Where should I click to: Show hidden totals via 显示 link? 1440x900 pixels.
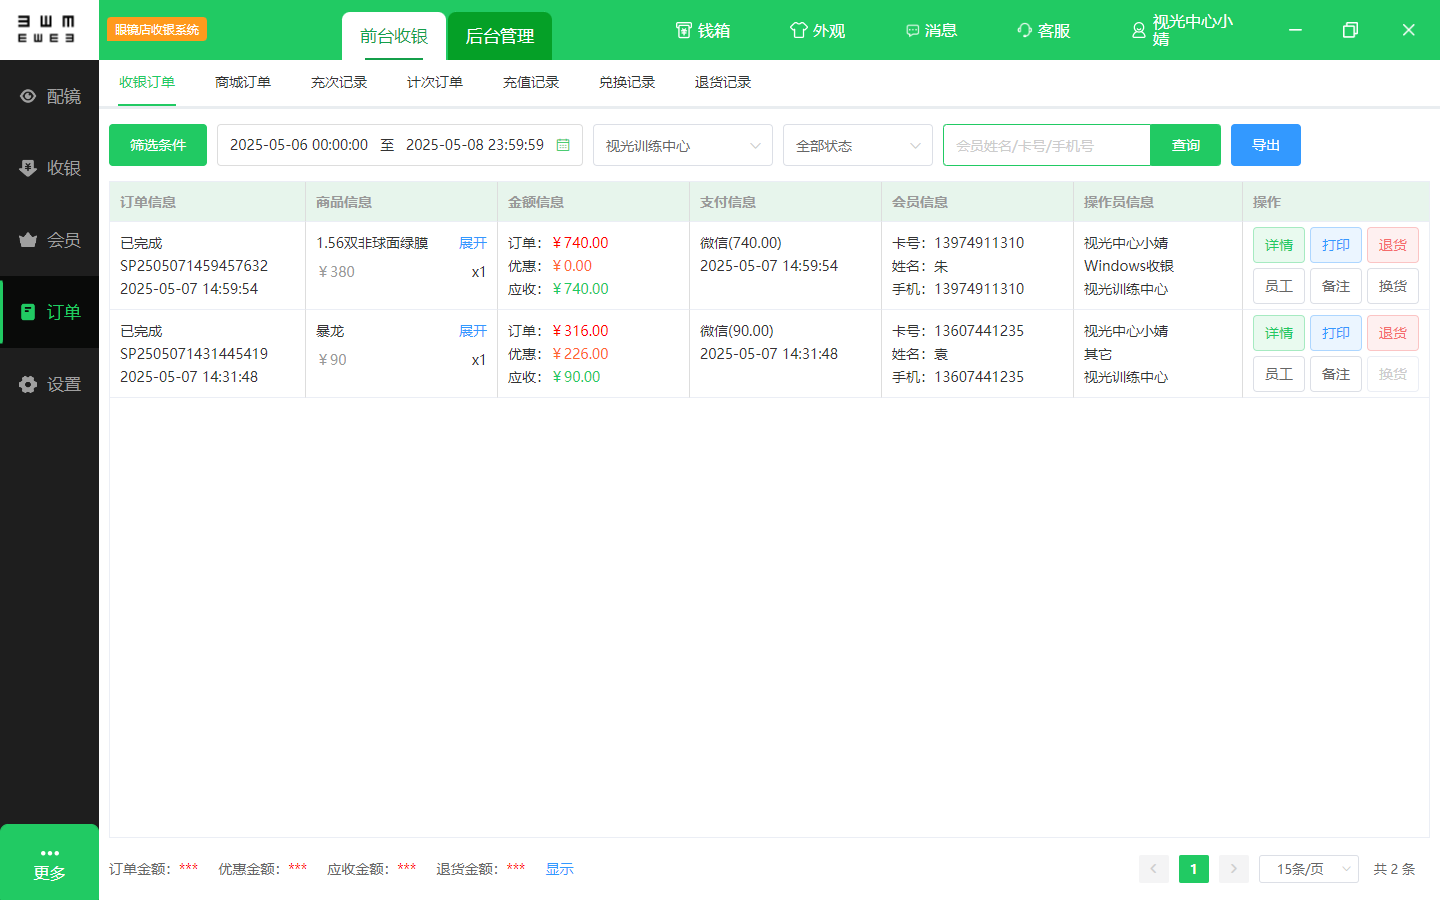pos(560,869)
